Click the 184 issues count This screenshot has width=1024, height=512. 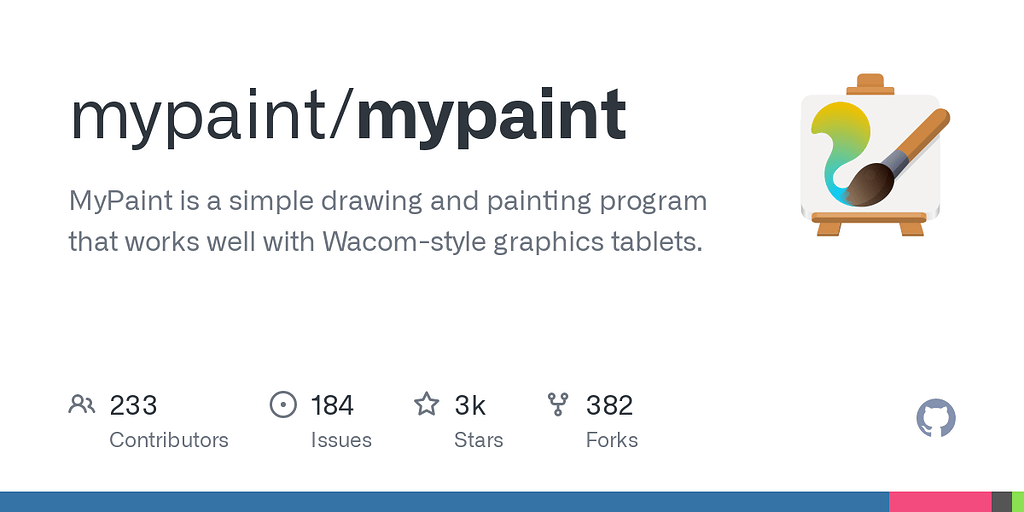(332, 405)
